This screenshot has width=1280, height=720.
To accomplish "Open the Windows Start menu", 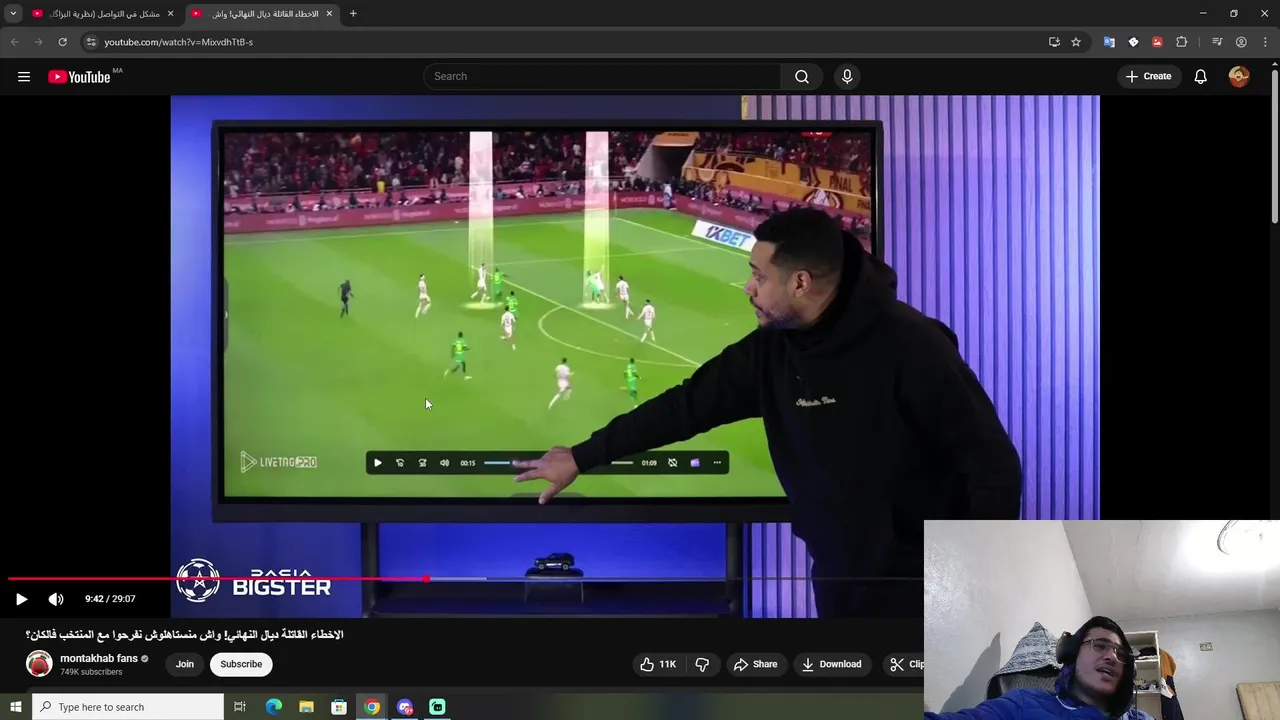I will (15, 707).
